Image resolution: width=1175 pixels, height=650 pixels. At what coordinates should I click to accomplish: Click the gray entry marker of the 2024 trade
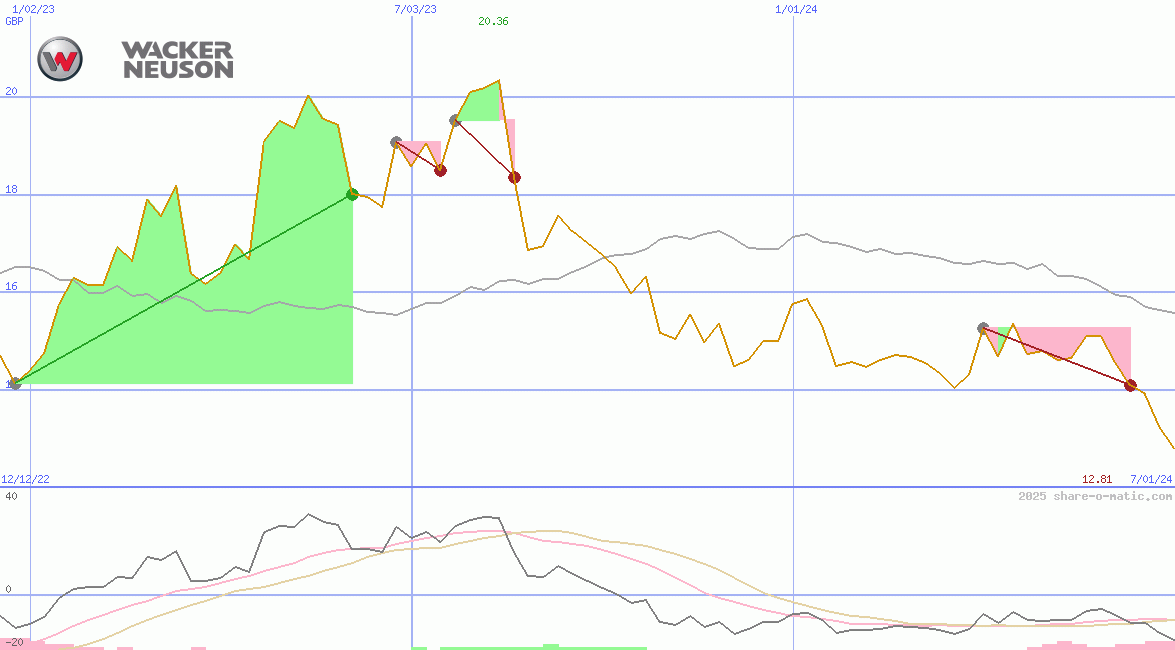point(983,328)
